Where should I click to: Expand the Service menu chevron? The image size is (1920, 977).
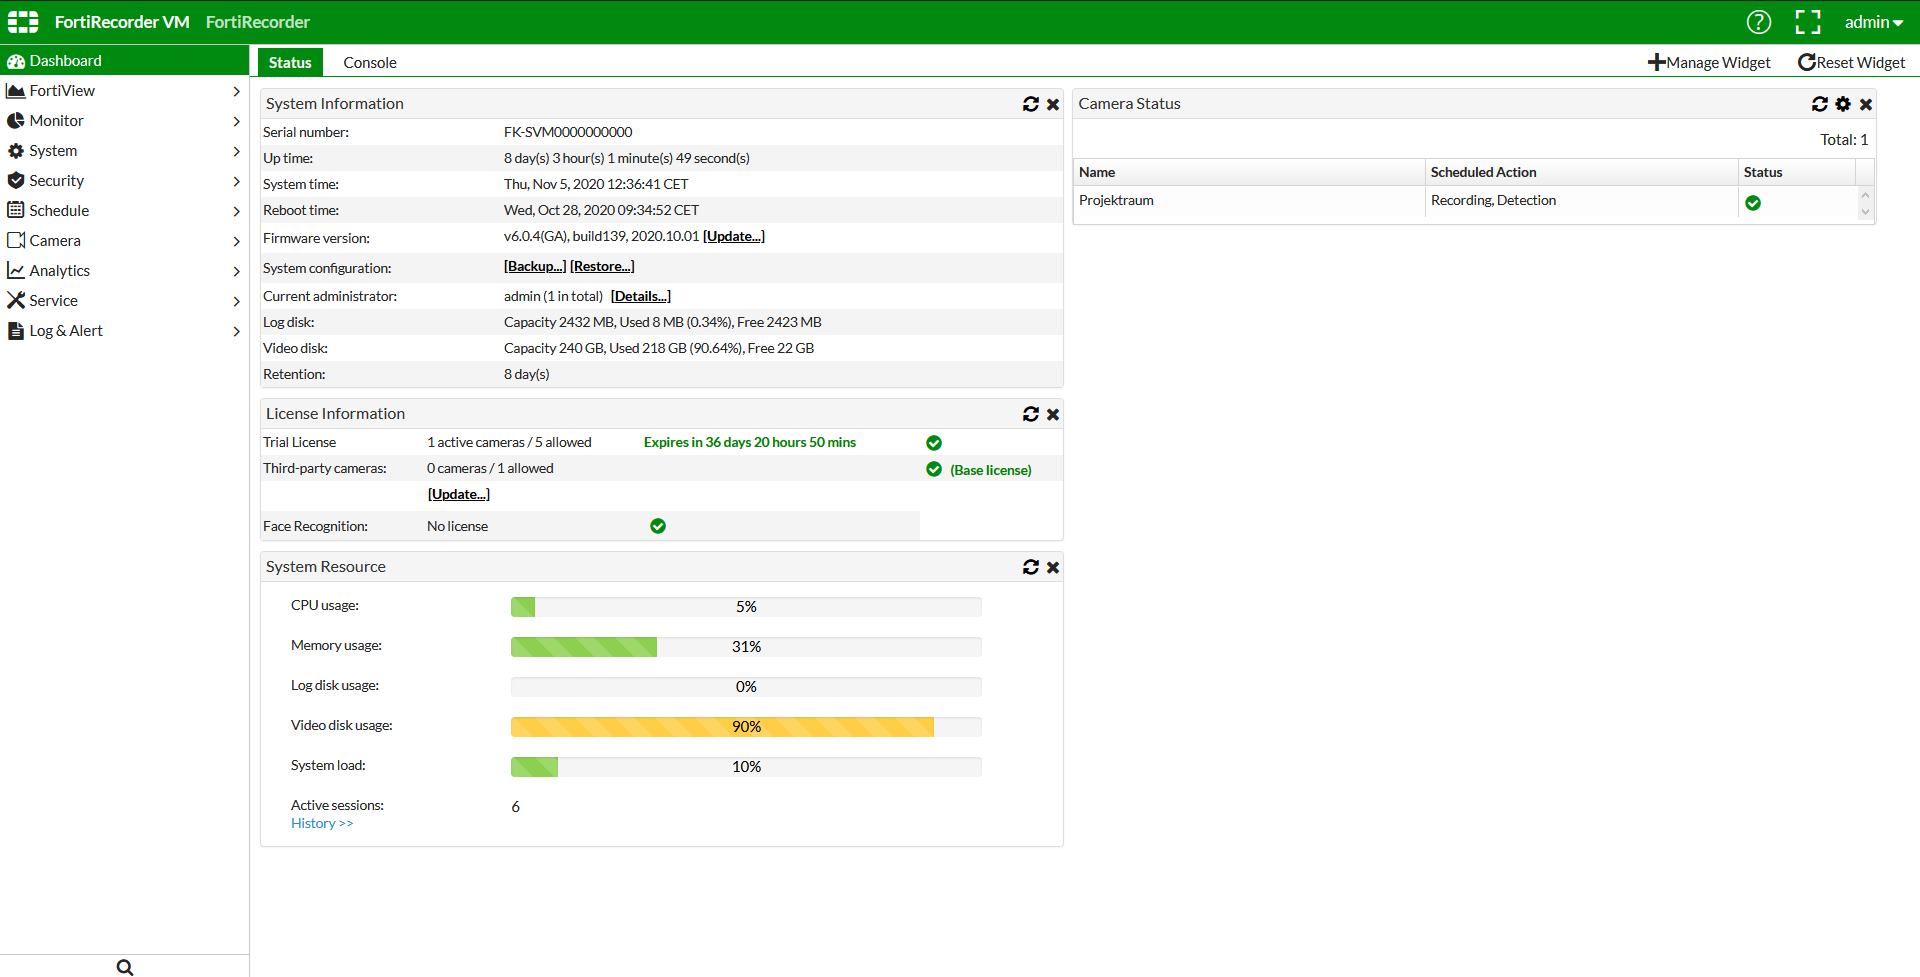click(x=237, y=301)
